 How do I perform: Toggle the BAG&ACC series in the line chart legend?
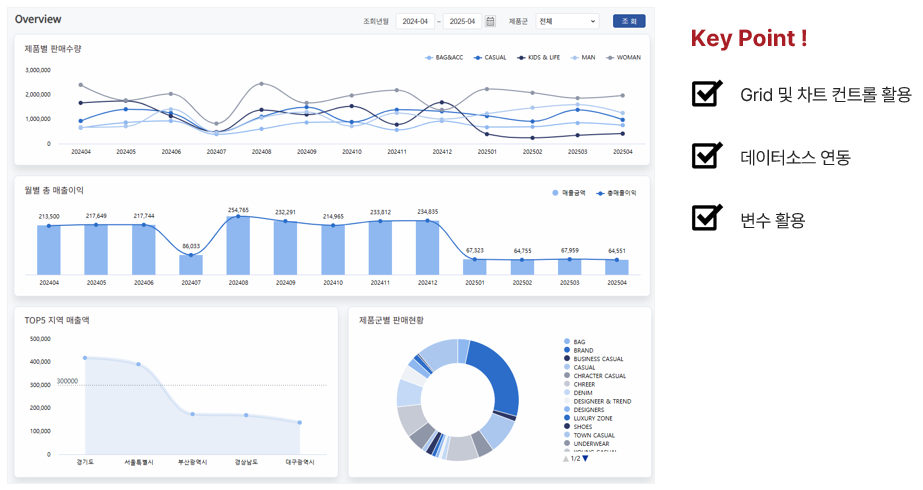444,58
